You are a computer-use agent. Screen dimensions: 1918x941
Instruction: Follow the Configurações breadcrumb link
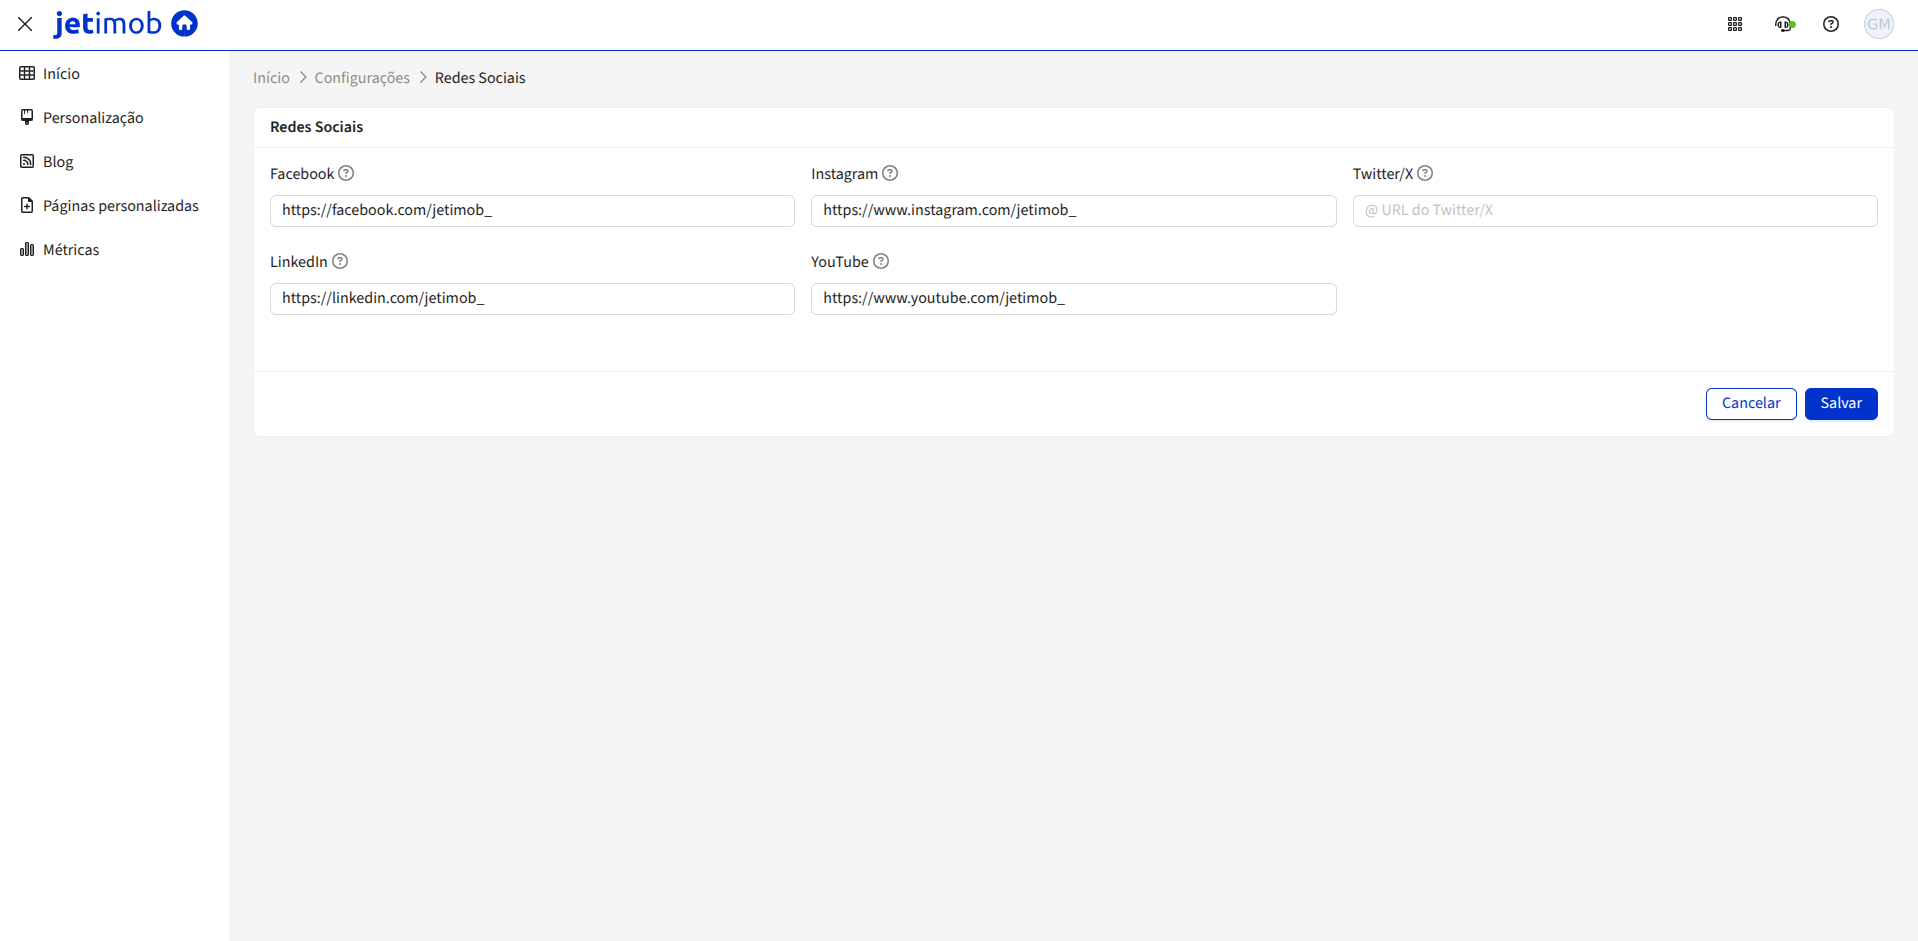click(x=362, y=78)
